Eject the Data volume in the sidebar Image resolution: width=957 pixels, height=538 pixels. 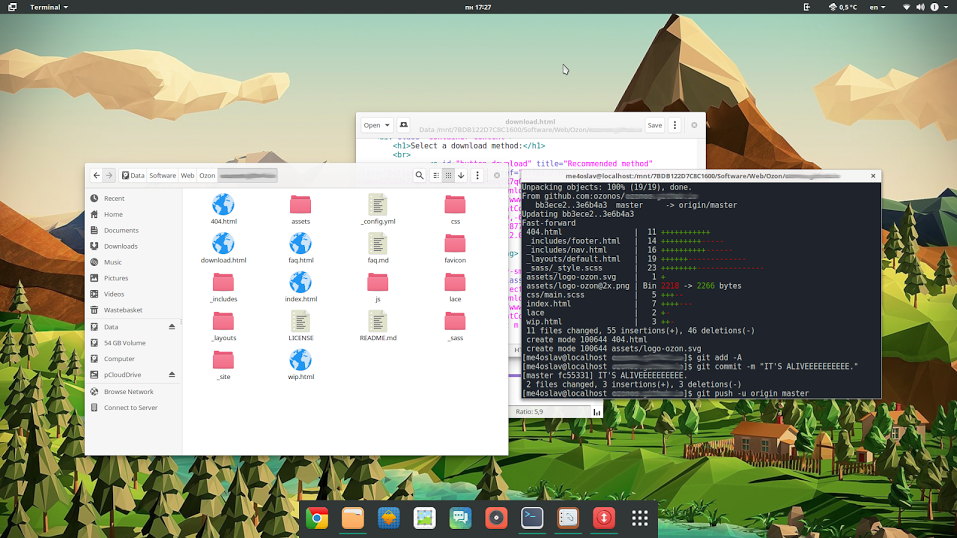coord(171,327)
